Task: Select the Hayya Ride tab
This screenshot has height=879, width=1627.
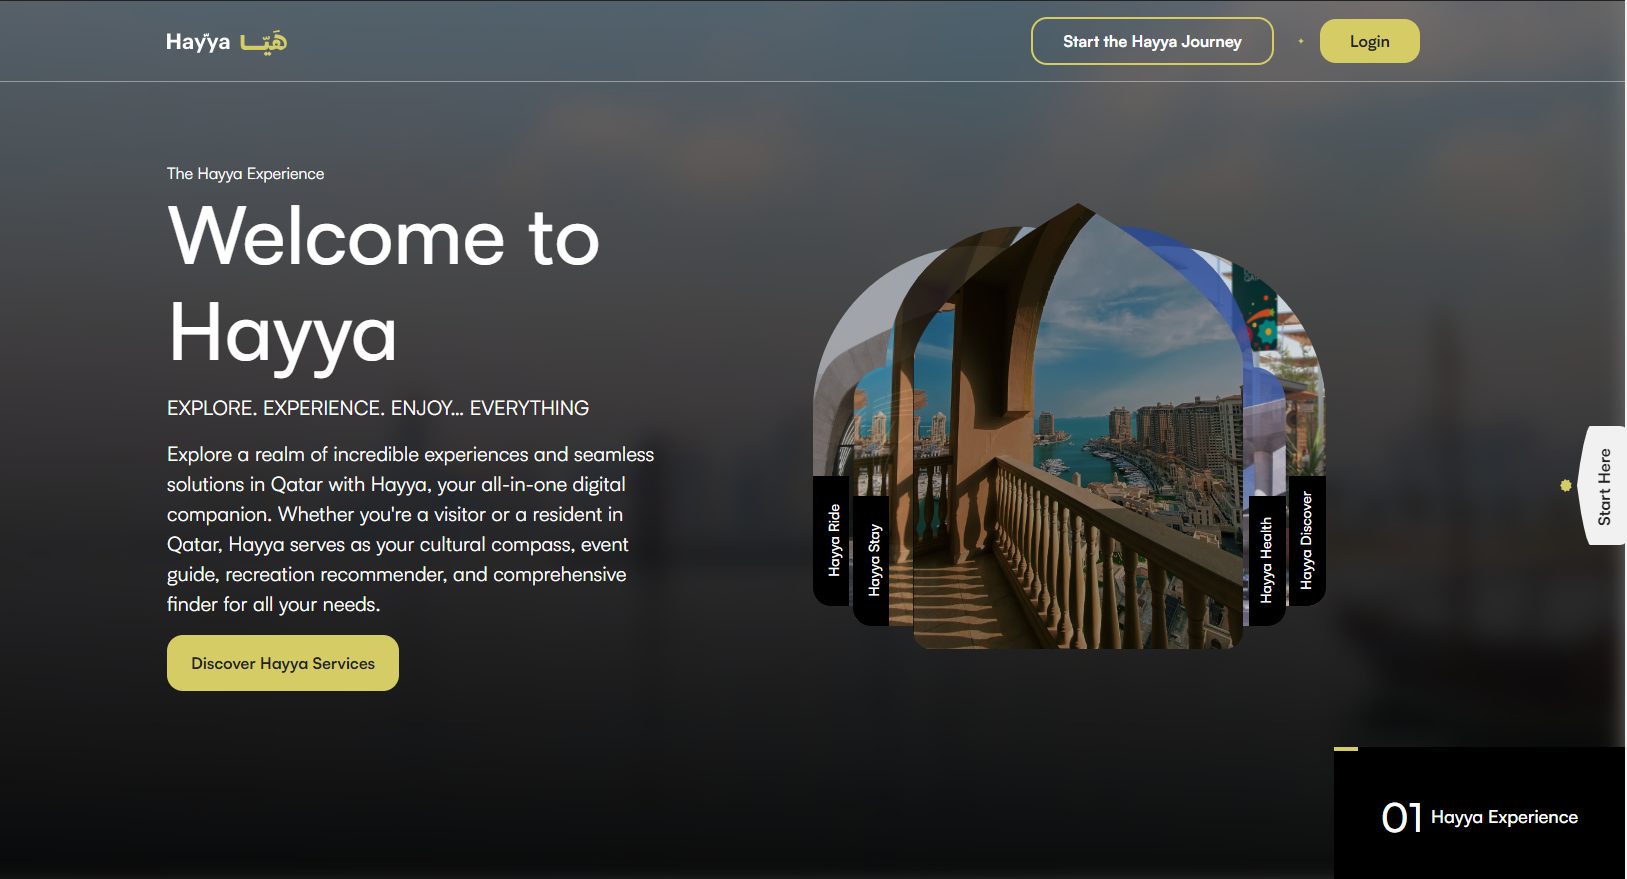Action: point(832,540)
